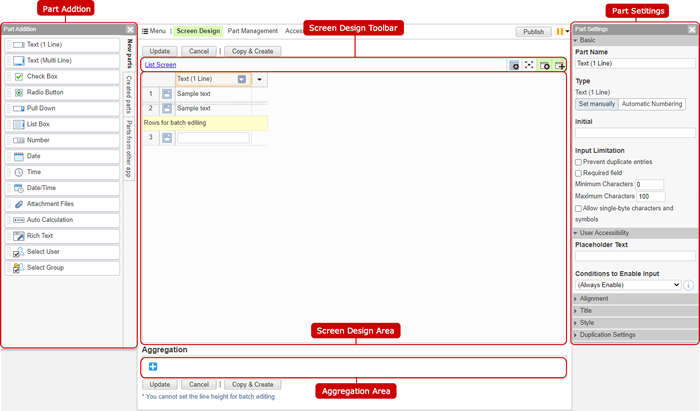This screenshot has height=411, width=700.
Task: Collapse the User Accessibility section
Action: tap(634, 233)
